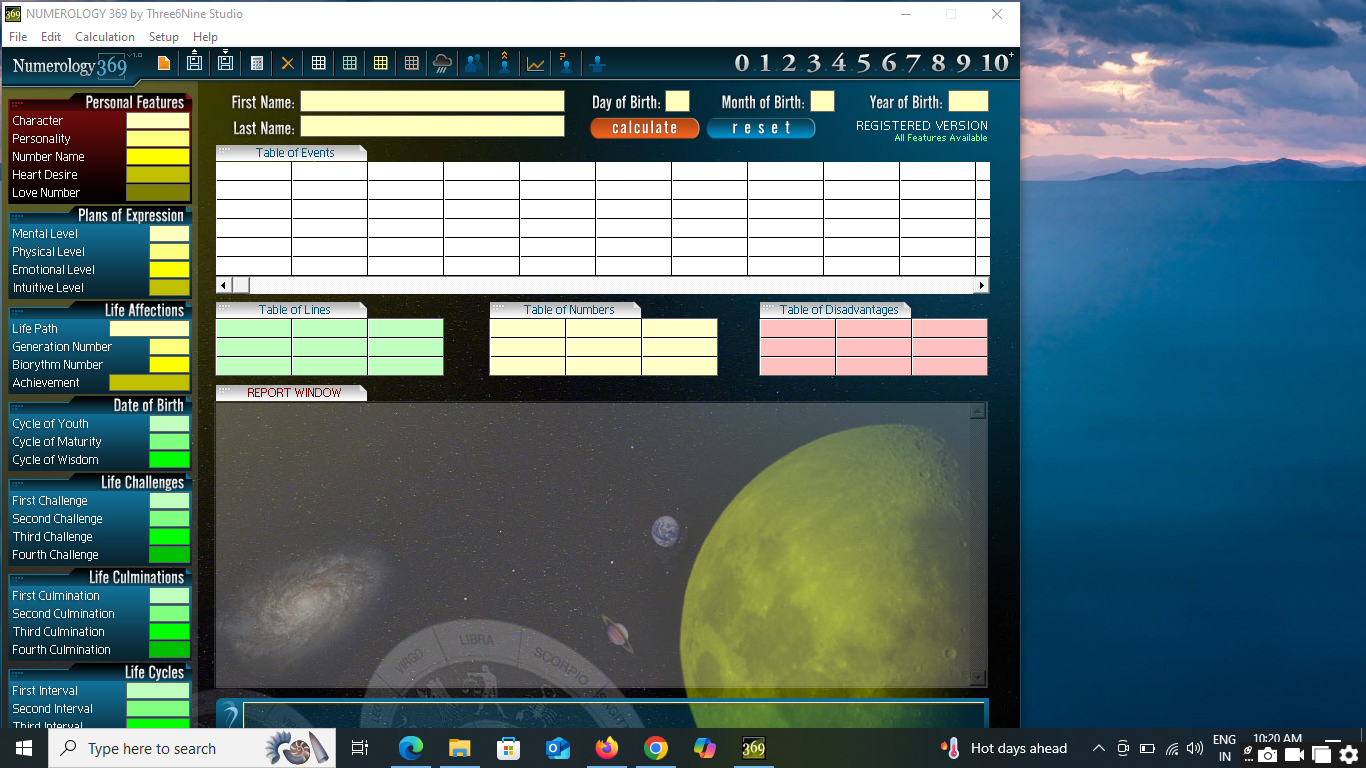Click the save file icon with down arrow

pos(224,63)
